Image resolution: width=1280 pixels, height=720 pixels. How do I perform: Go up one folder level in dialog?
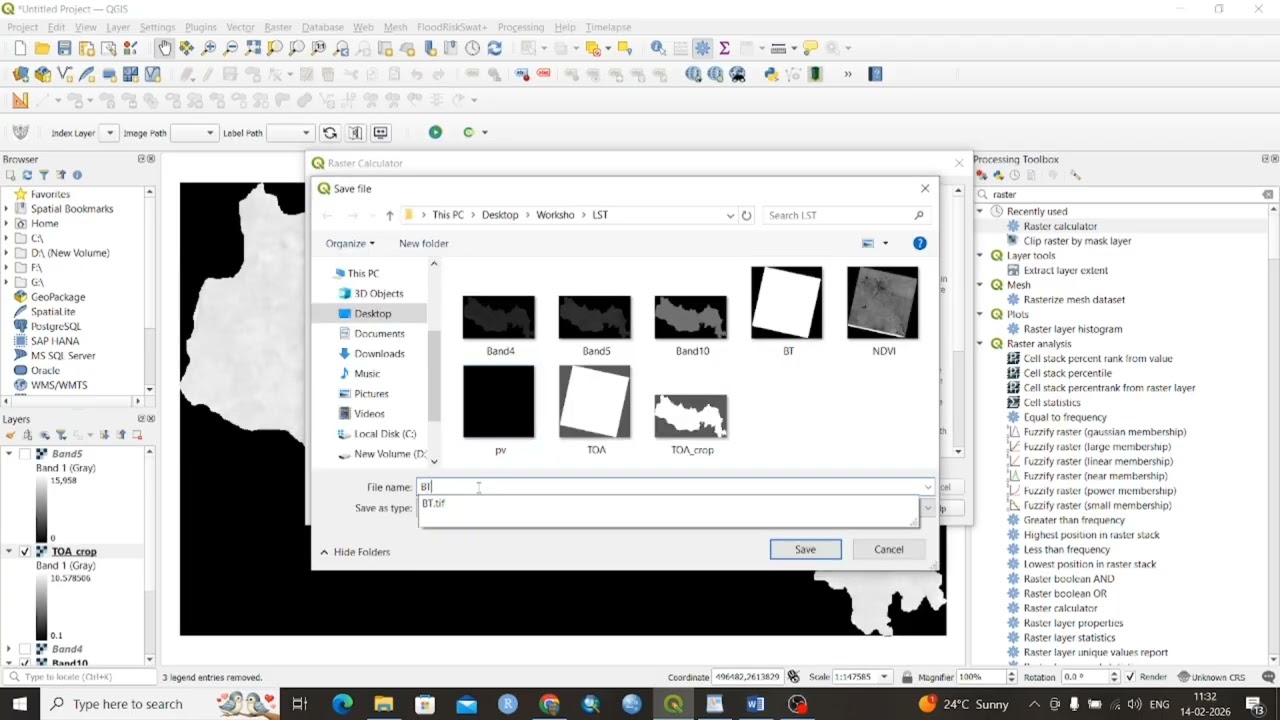click(389, 215)
